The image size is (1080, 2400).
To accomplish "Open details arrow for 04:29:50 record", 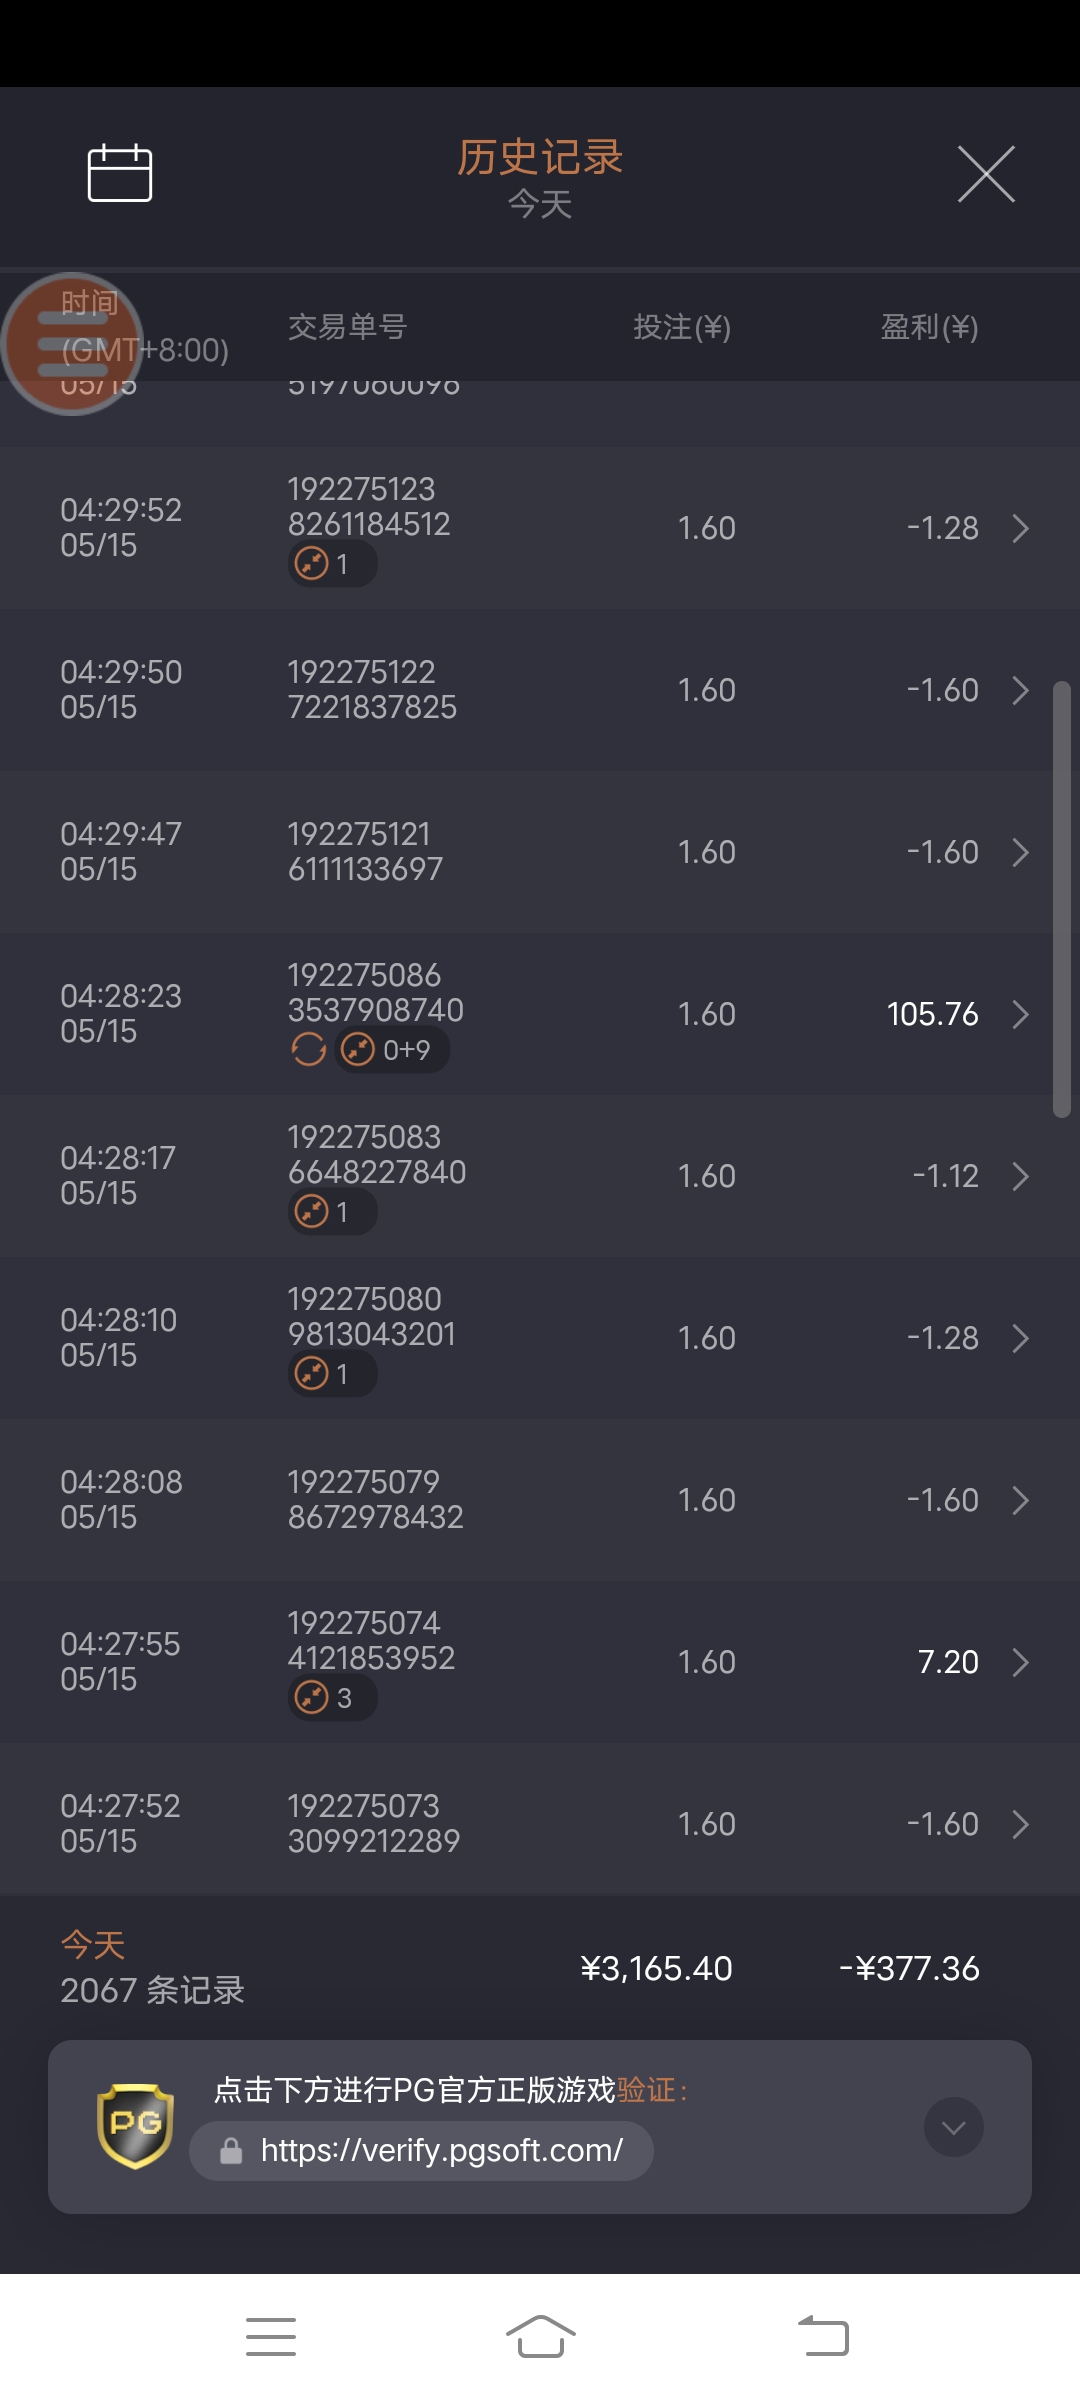I will click(1020, 690).
